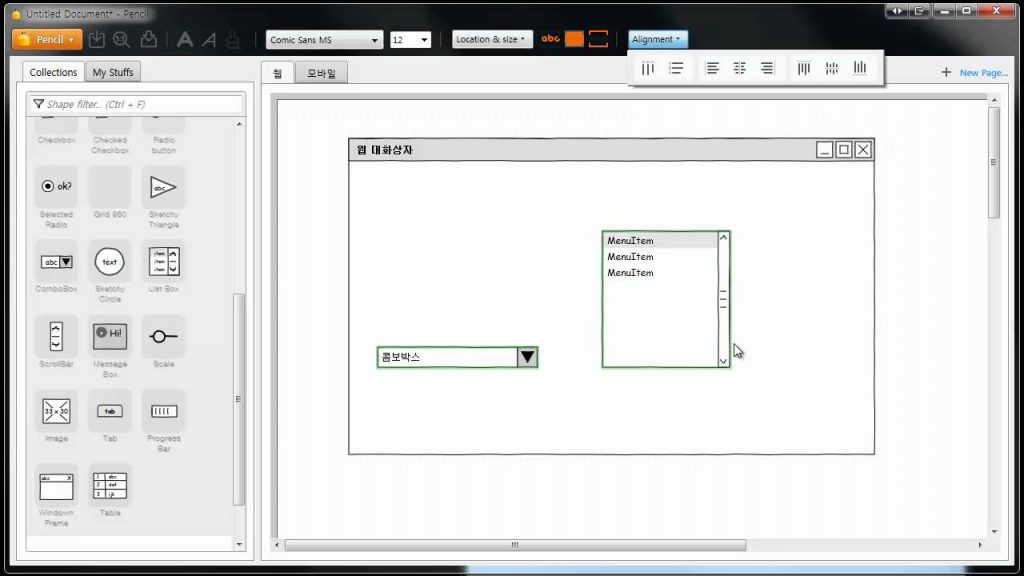1024x576 pixels.
Task: Click the plus icon beside New Page
Action: 946,72
